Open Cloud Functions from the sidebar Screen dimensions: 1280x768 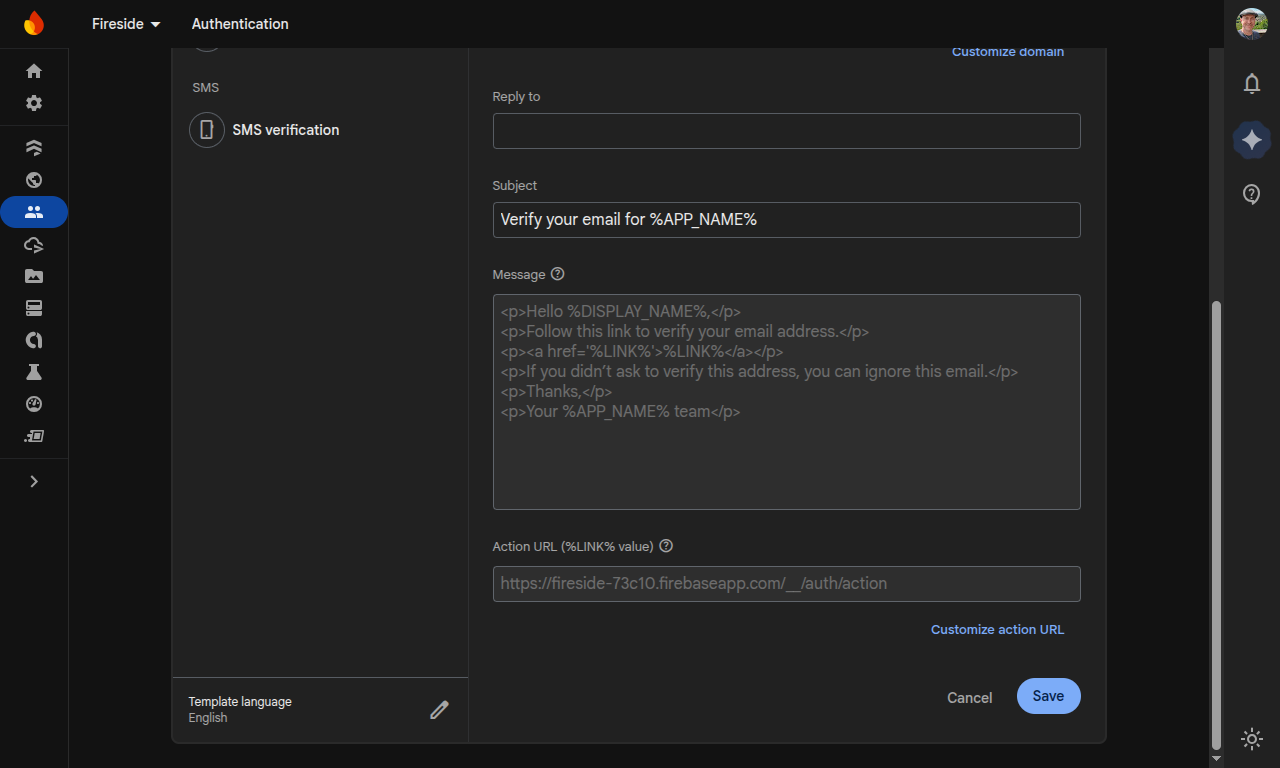click(x=33, y=245)
